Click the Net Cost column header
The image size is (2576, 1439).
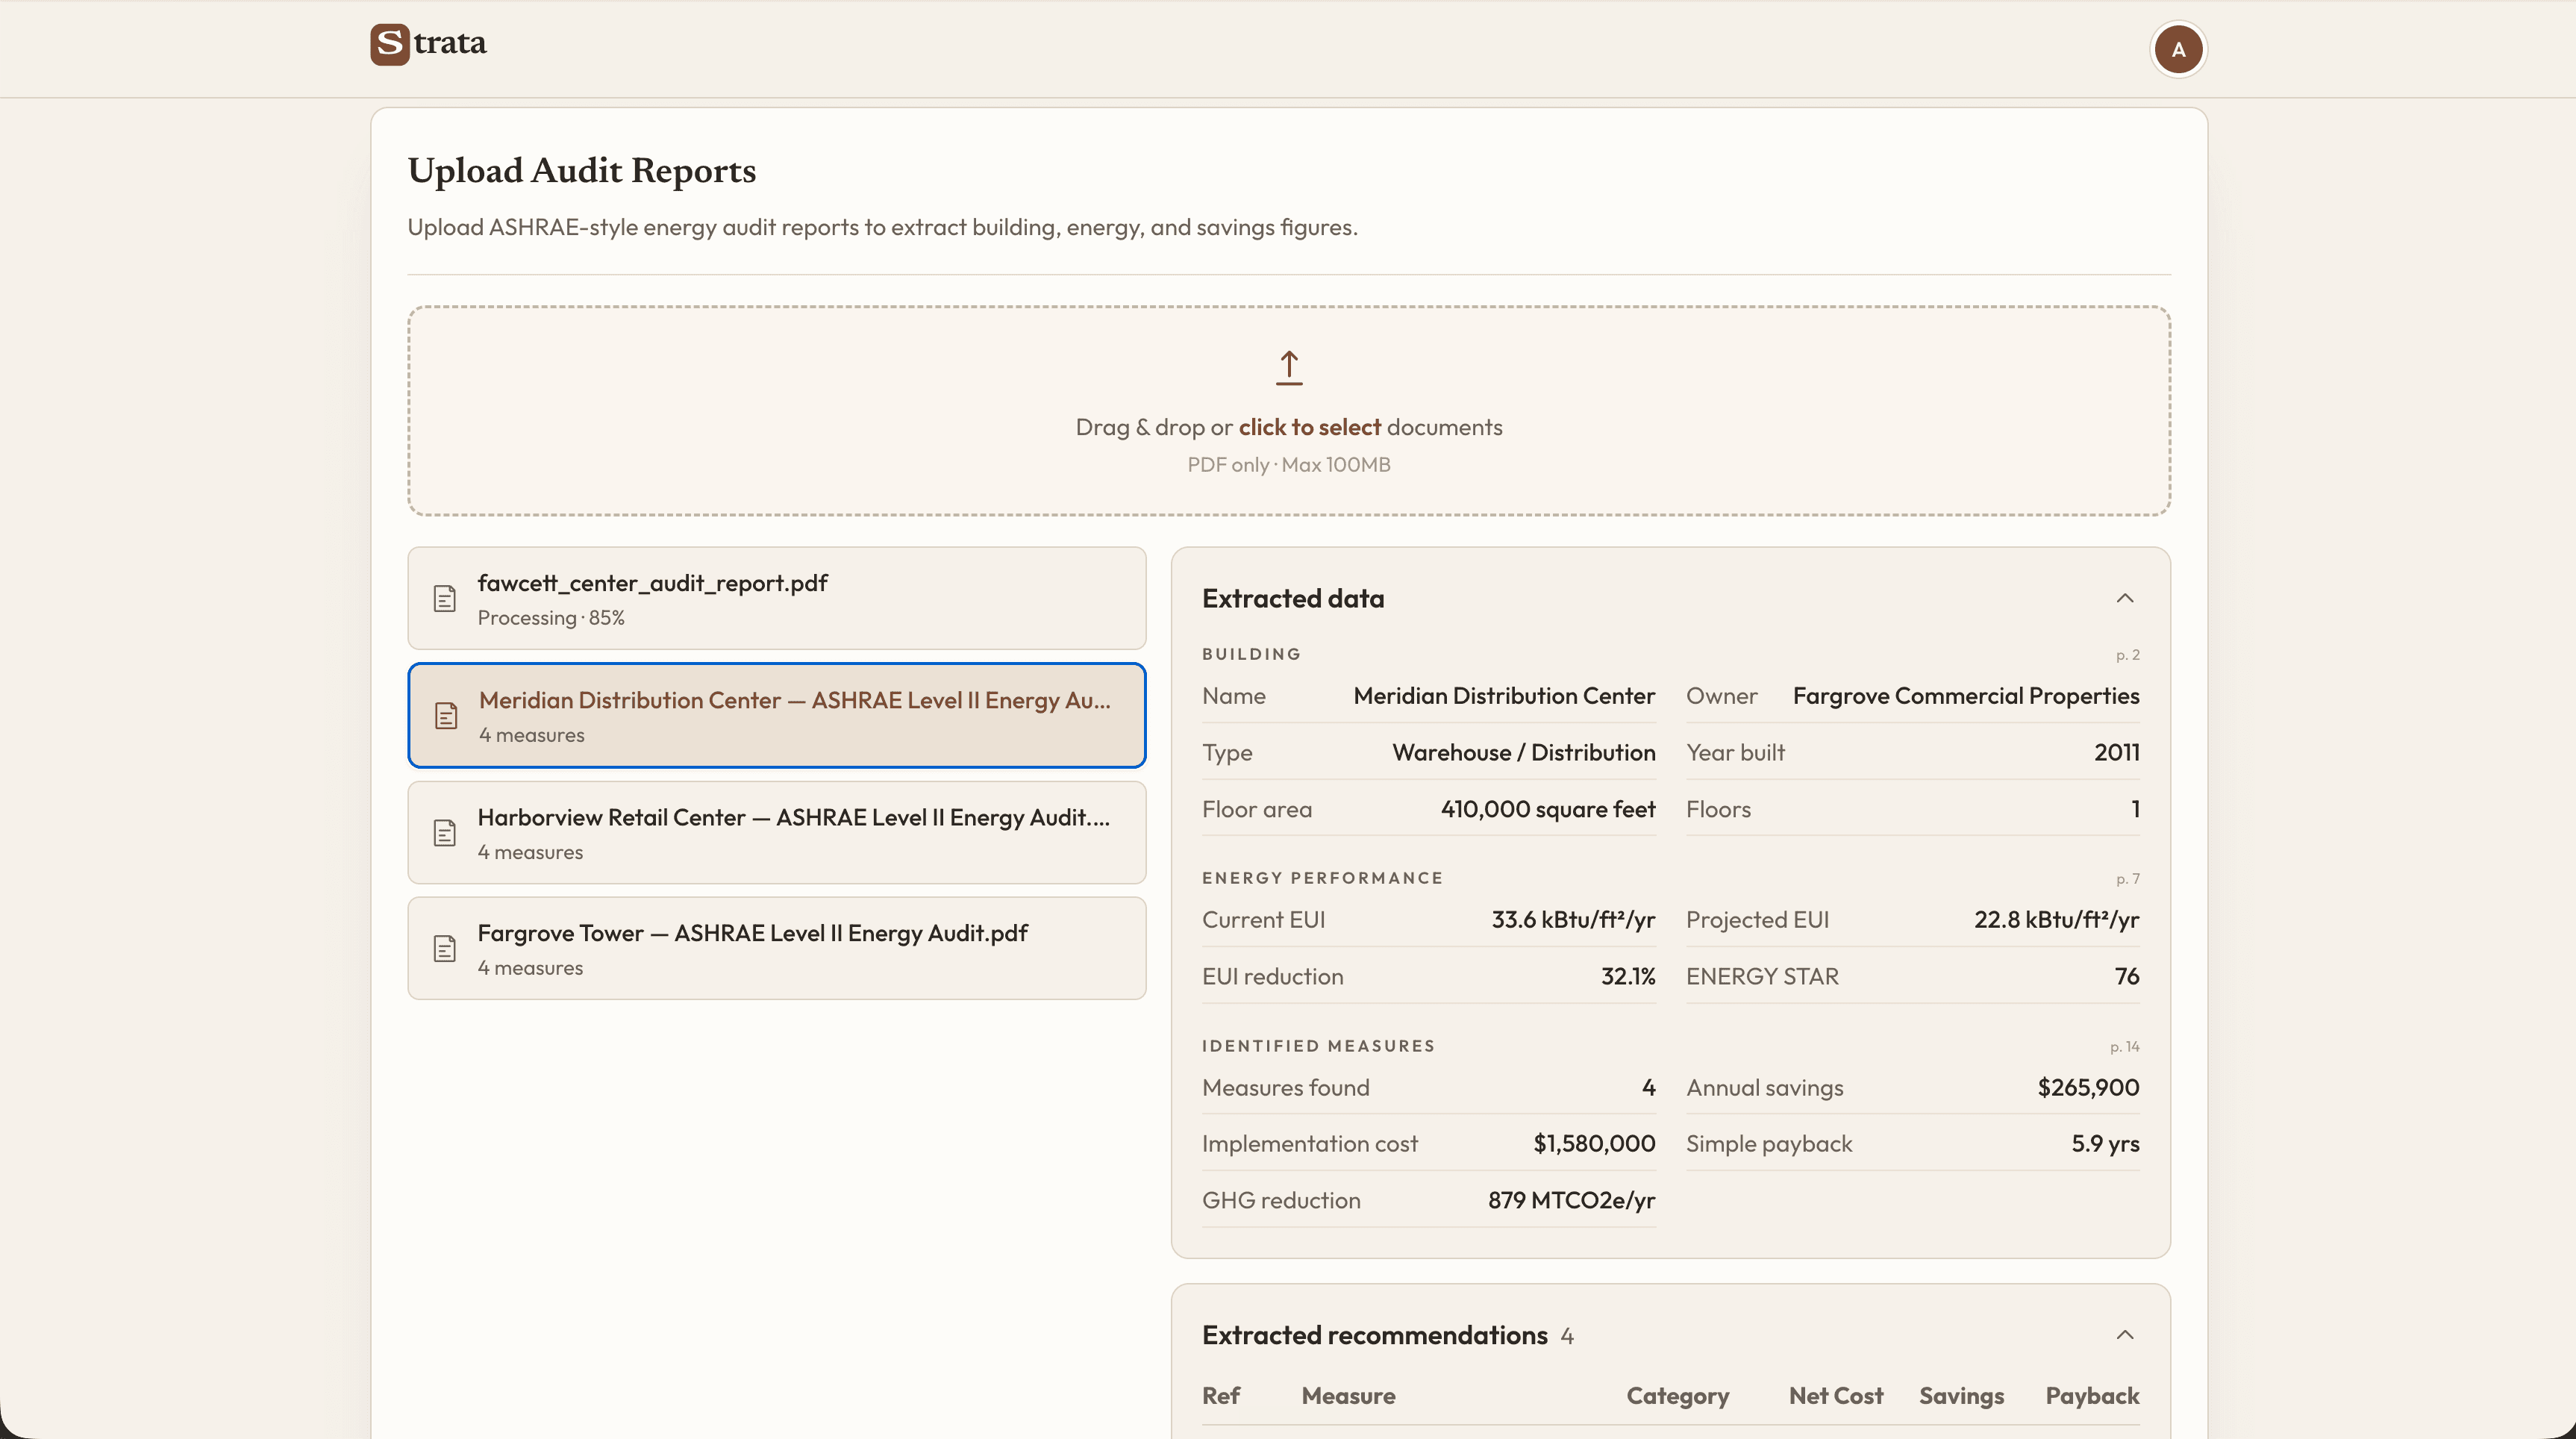pyautogui.click(x=1835, y=1396)
